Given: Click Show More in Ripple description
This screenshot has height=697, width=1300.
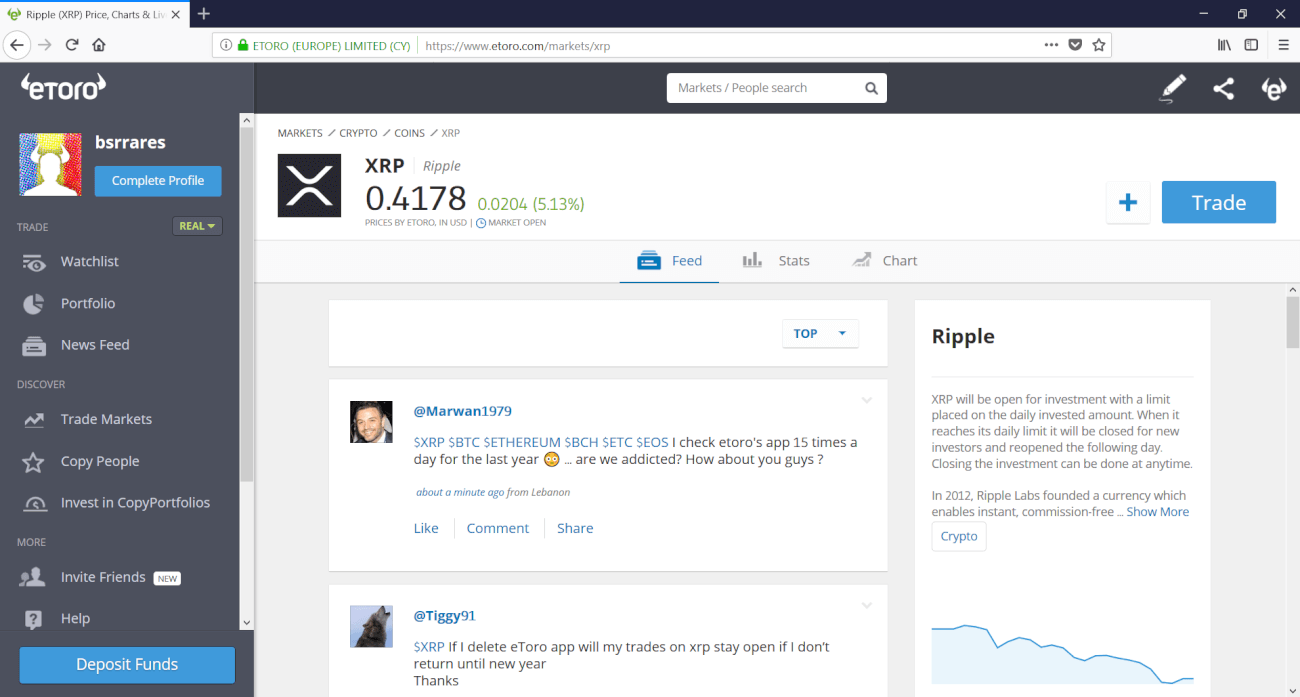Looking at the screenshot, I should coord(1158,512).
